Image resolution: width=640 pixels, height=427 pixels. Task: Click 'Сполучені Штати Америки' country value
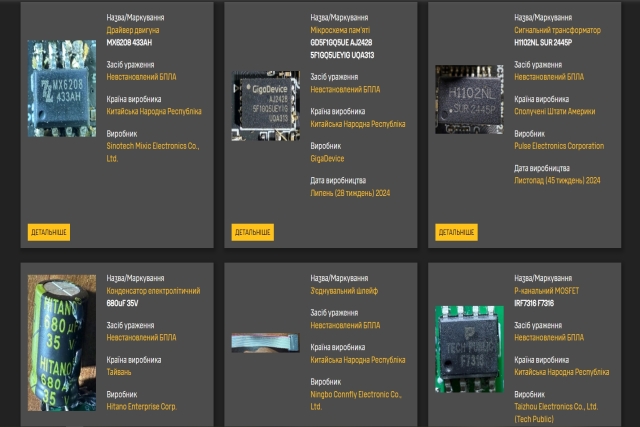pyautogui.click(x=554, y=111)
